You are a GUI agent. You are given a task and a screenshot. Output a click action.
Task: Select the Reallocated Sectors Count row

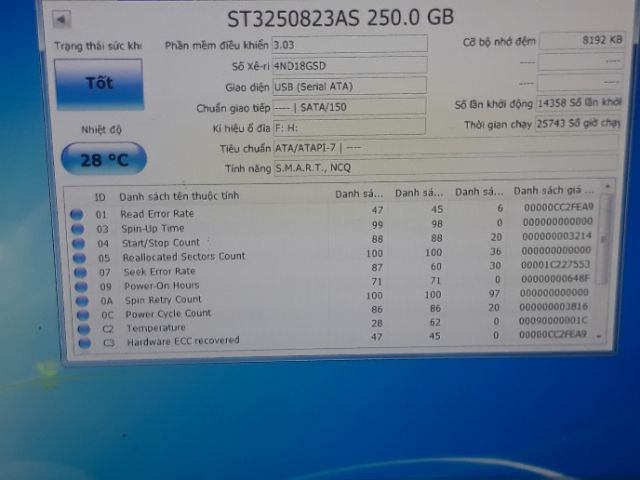tap(332, 254)
